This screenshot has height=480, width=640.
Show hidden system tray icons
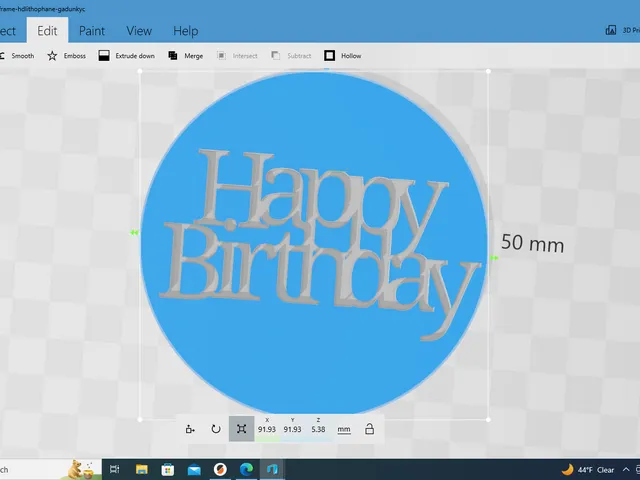tap(626, 470)
